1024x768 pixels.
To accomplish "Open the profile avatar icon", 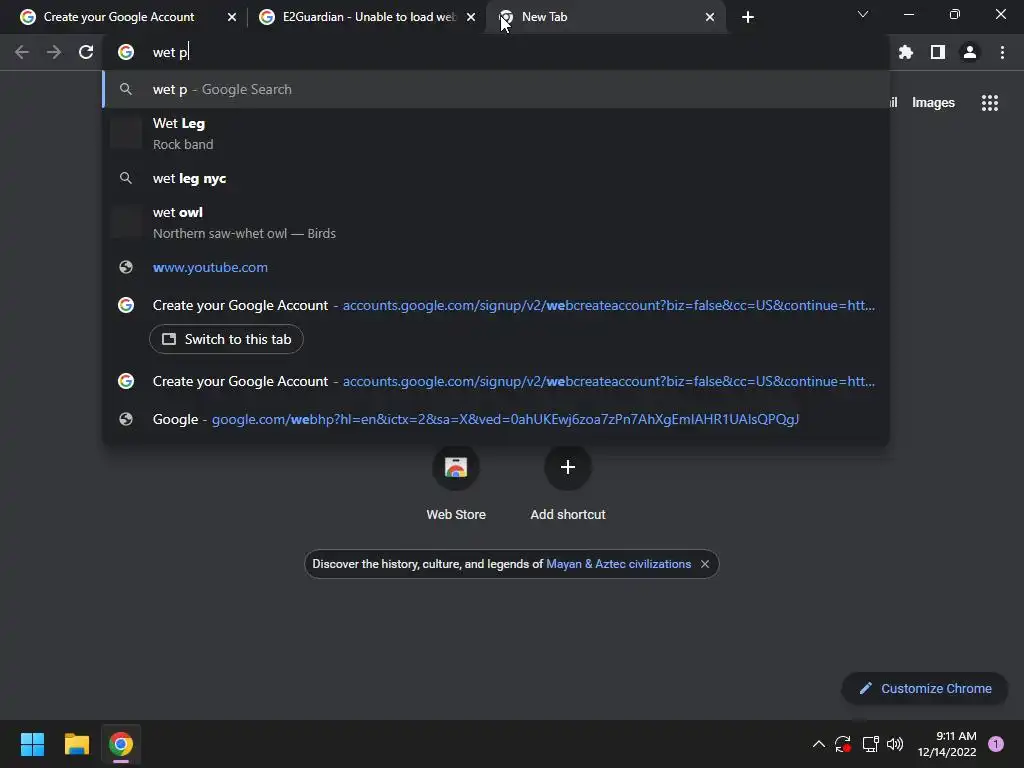I will pos(970,52).
